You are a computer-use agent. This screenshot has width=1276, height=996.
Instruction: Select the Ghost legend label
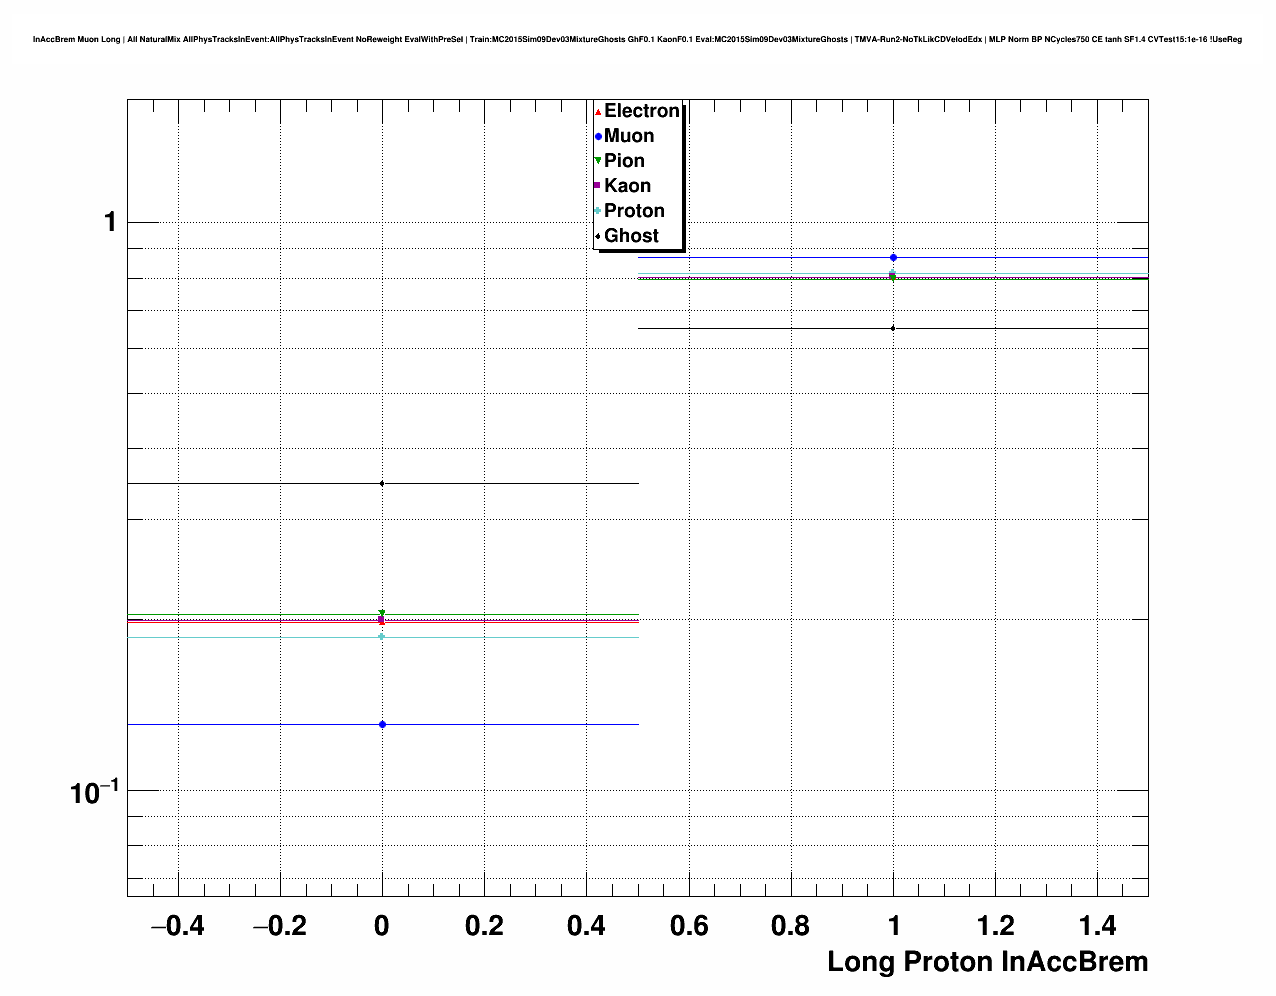631,236
